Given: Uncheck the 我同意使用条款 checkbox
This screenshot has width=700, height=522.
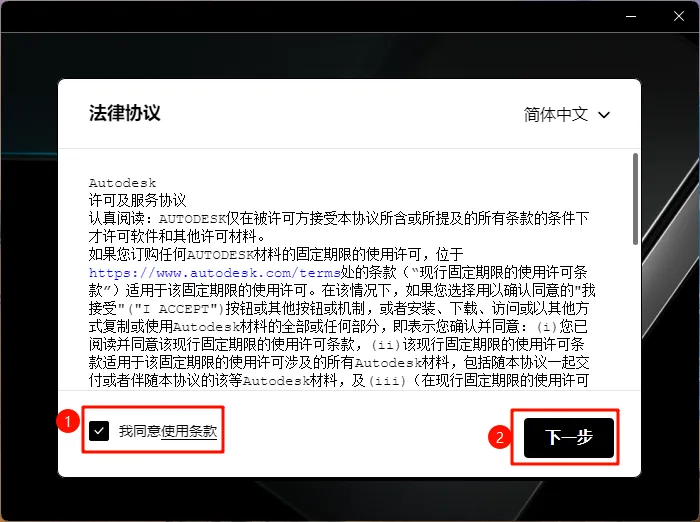Looking at the screenshot, I should [x=99, y=431].
